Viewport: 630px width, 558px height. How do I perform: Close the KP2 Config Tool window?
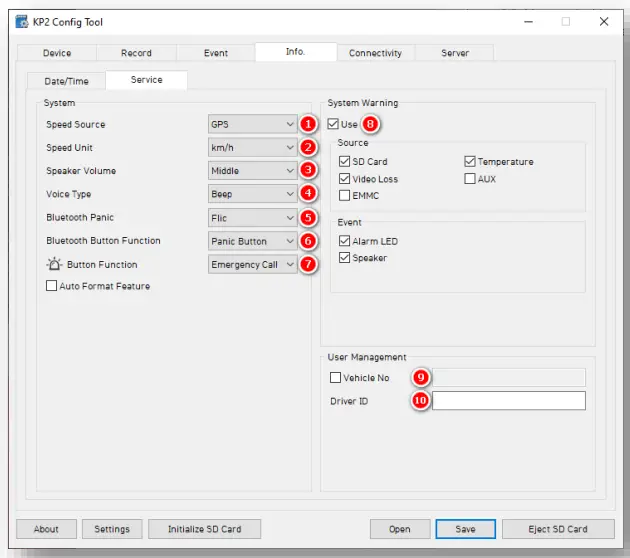pyautogui.click(x=603, y=22)
